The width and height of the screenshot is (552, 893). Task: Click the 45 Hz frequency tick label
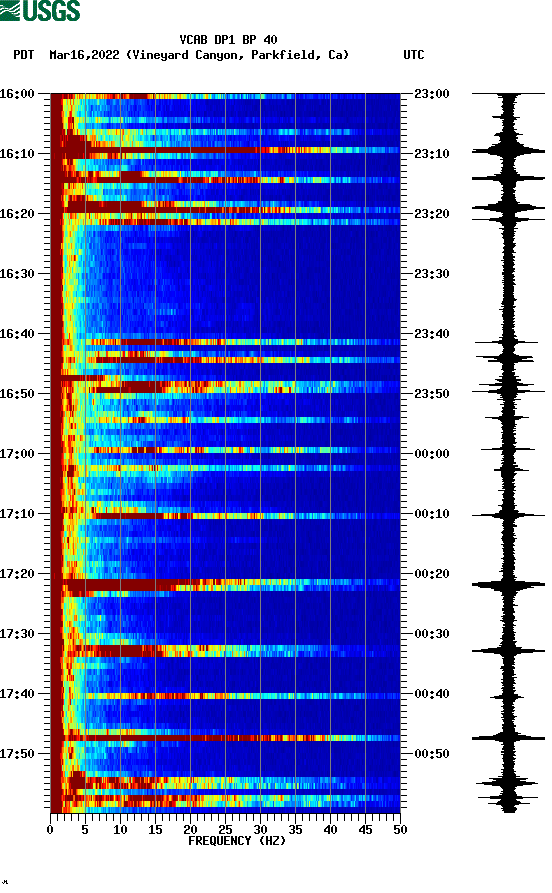[365, 830]
